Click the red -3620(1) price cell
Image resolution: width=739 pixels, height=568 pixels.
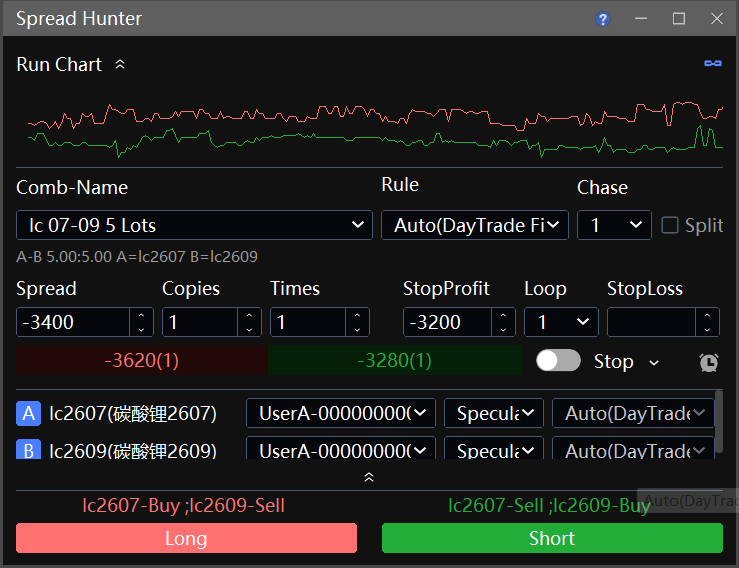(x=142, y=360)
